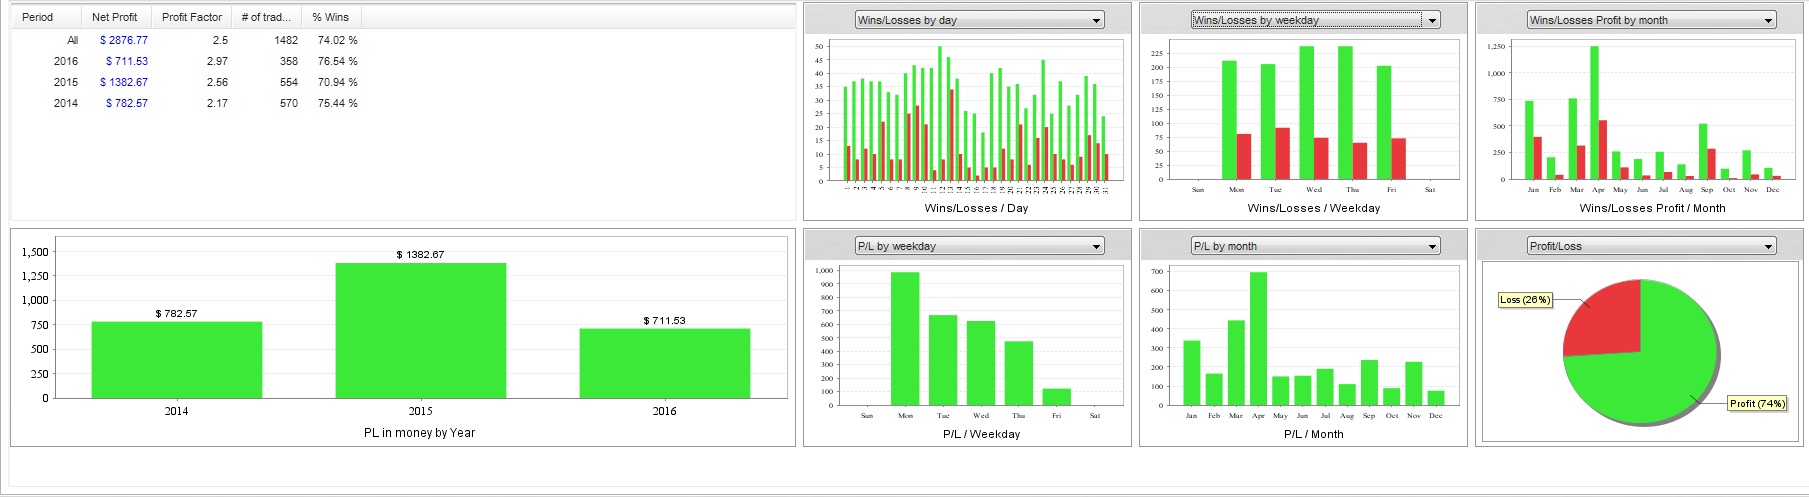Click the 2016 bar in yearly PL chart
The width and height of the screenshot is (1809, 497).
(665, 363)
